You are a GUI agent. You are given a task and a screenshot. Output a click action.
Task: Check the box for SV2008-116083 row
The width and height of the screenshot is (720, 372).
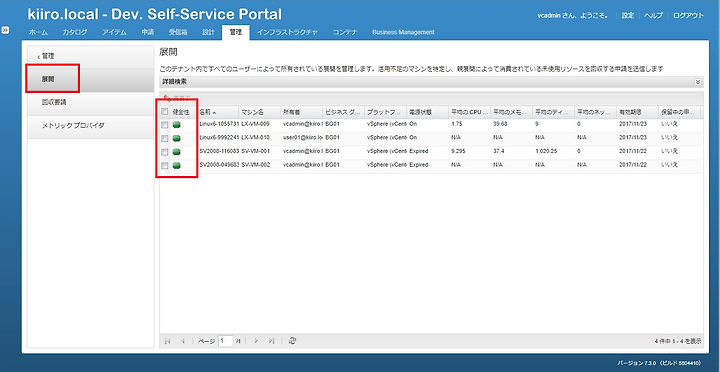coord(165,152)
